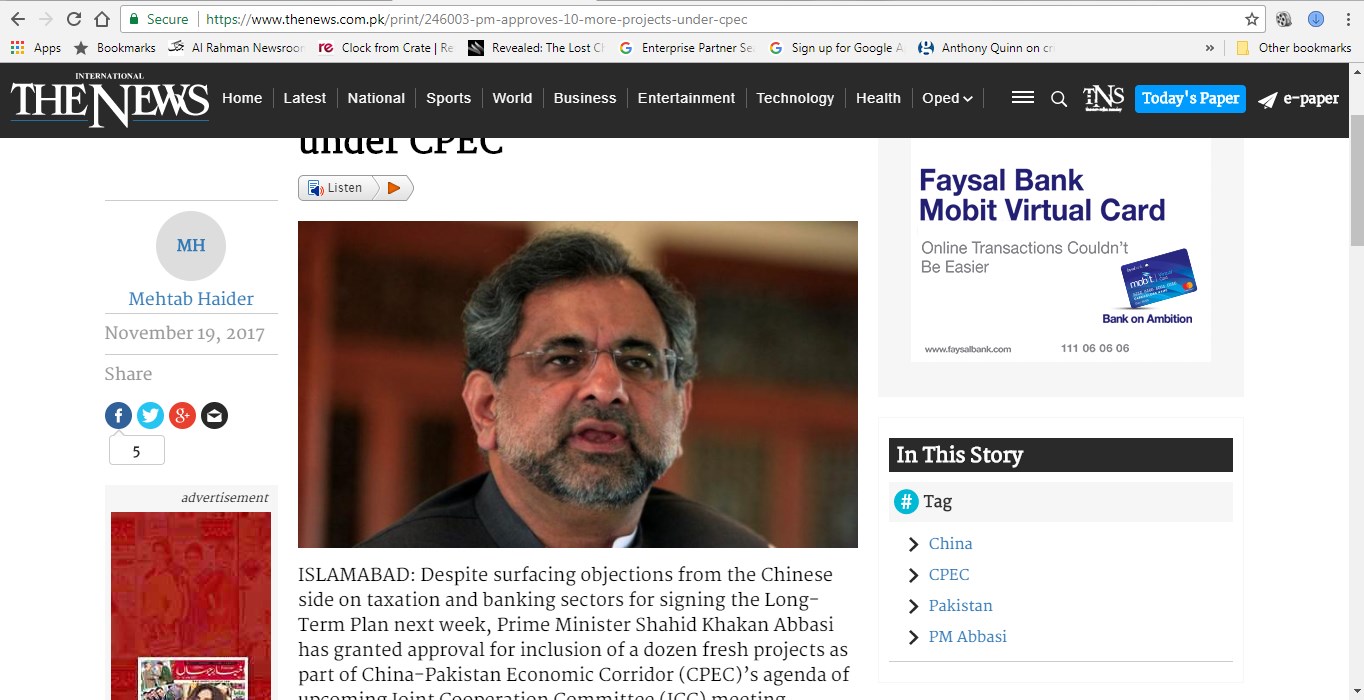The image size is (1364, 700).
Task: Open the Business section
Action: point(585,98)
